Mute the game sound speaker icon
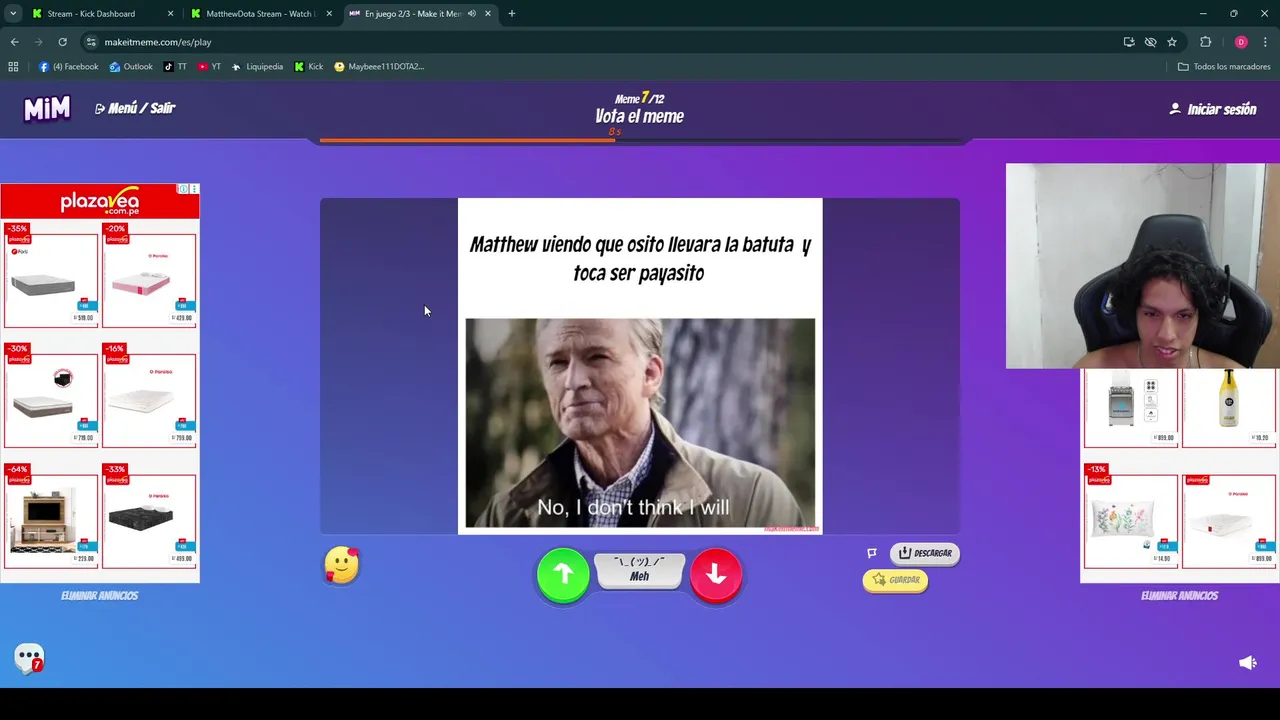The width and height of the screenshot is (1280, 720). [x=1248, y=662]
